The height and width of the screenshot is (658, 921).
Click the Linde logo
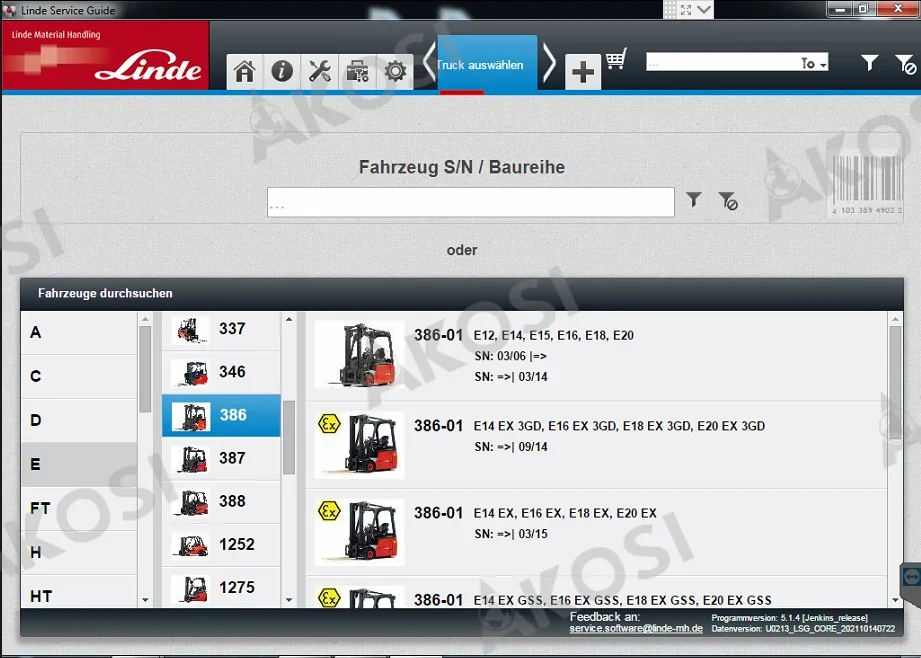click(x=148, y=66)
